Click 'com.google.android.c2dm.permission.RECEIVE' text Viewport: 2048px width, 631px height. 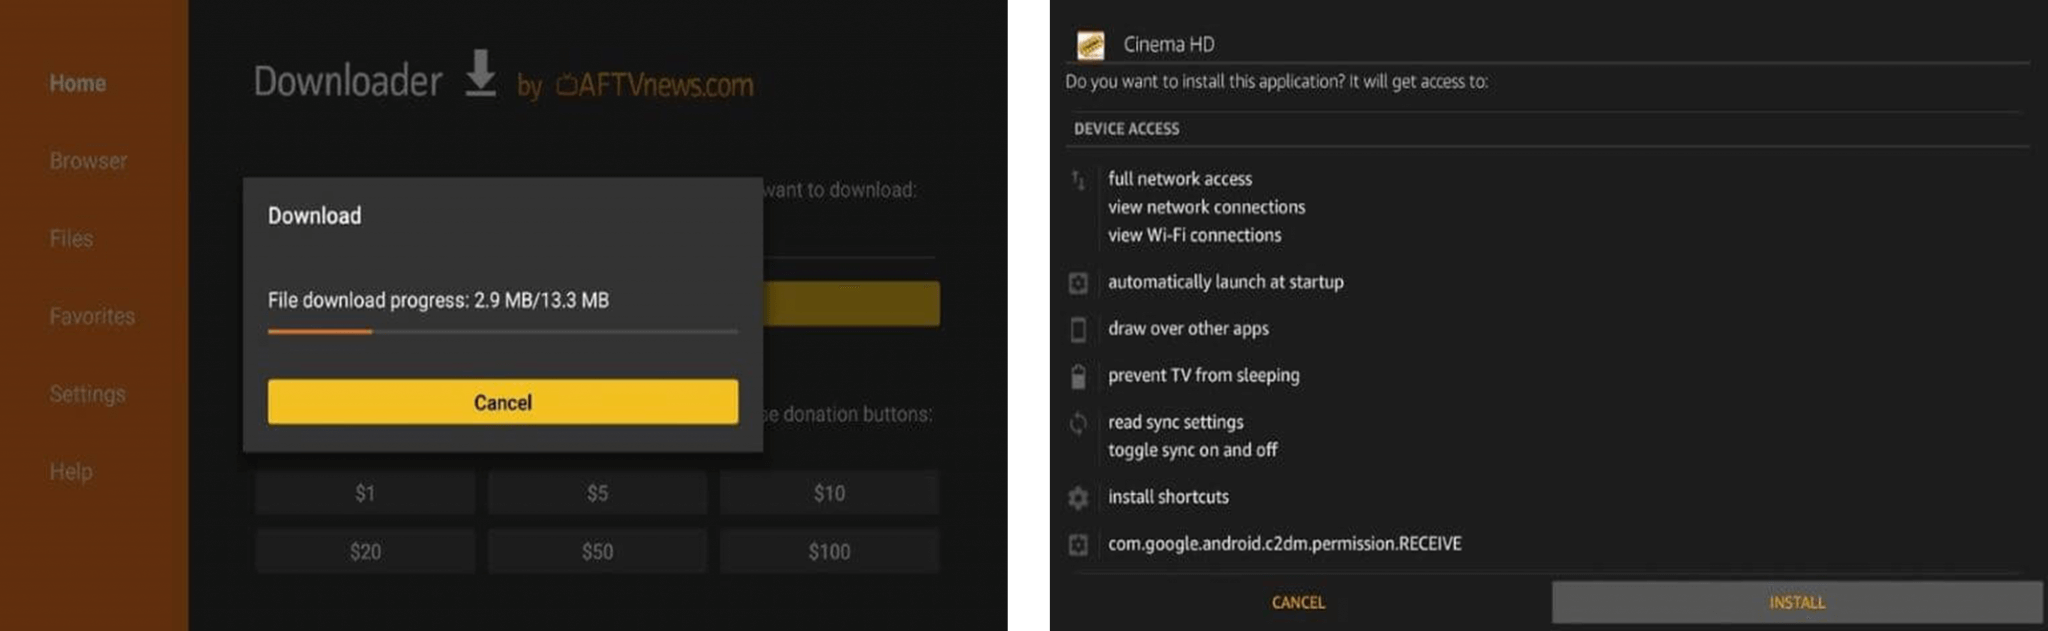(1284, 543)
